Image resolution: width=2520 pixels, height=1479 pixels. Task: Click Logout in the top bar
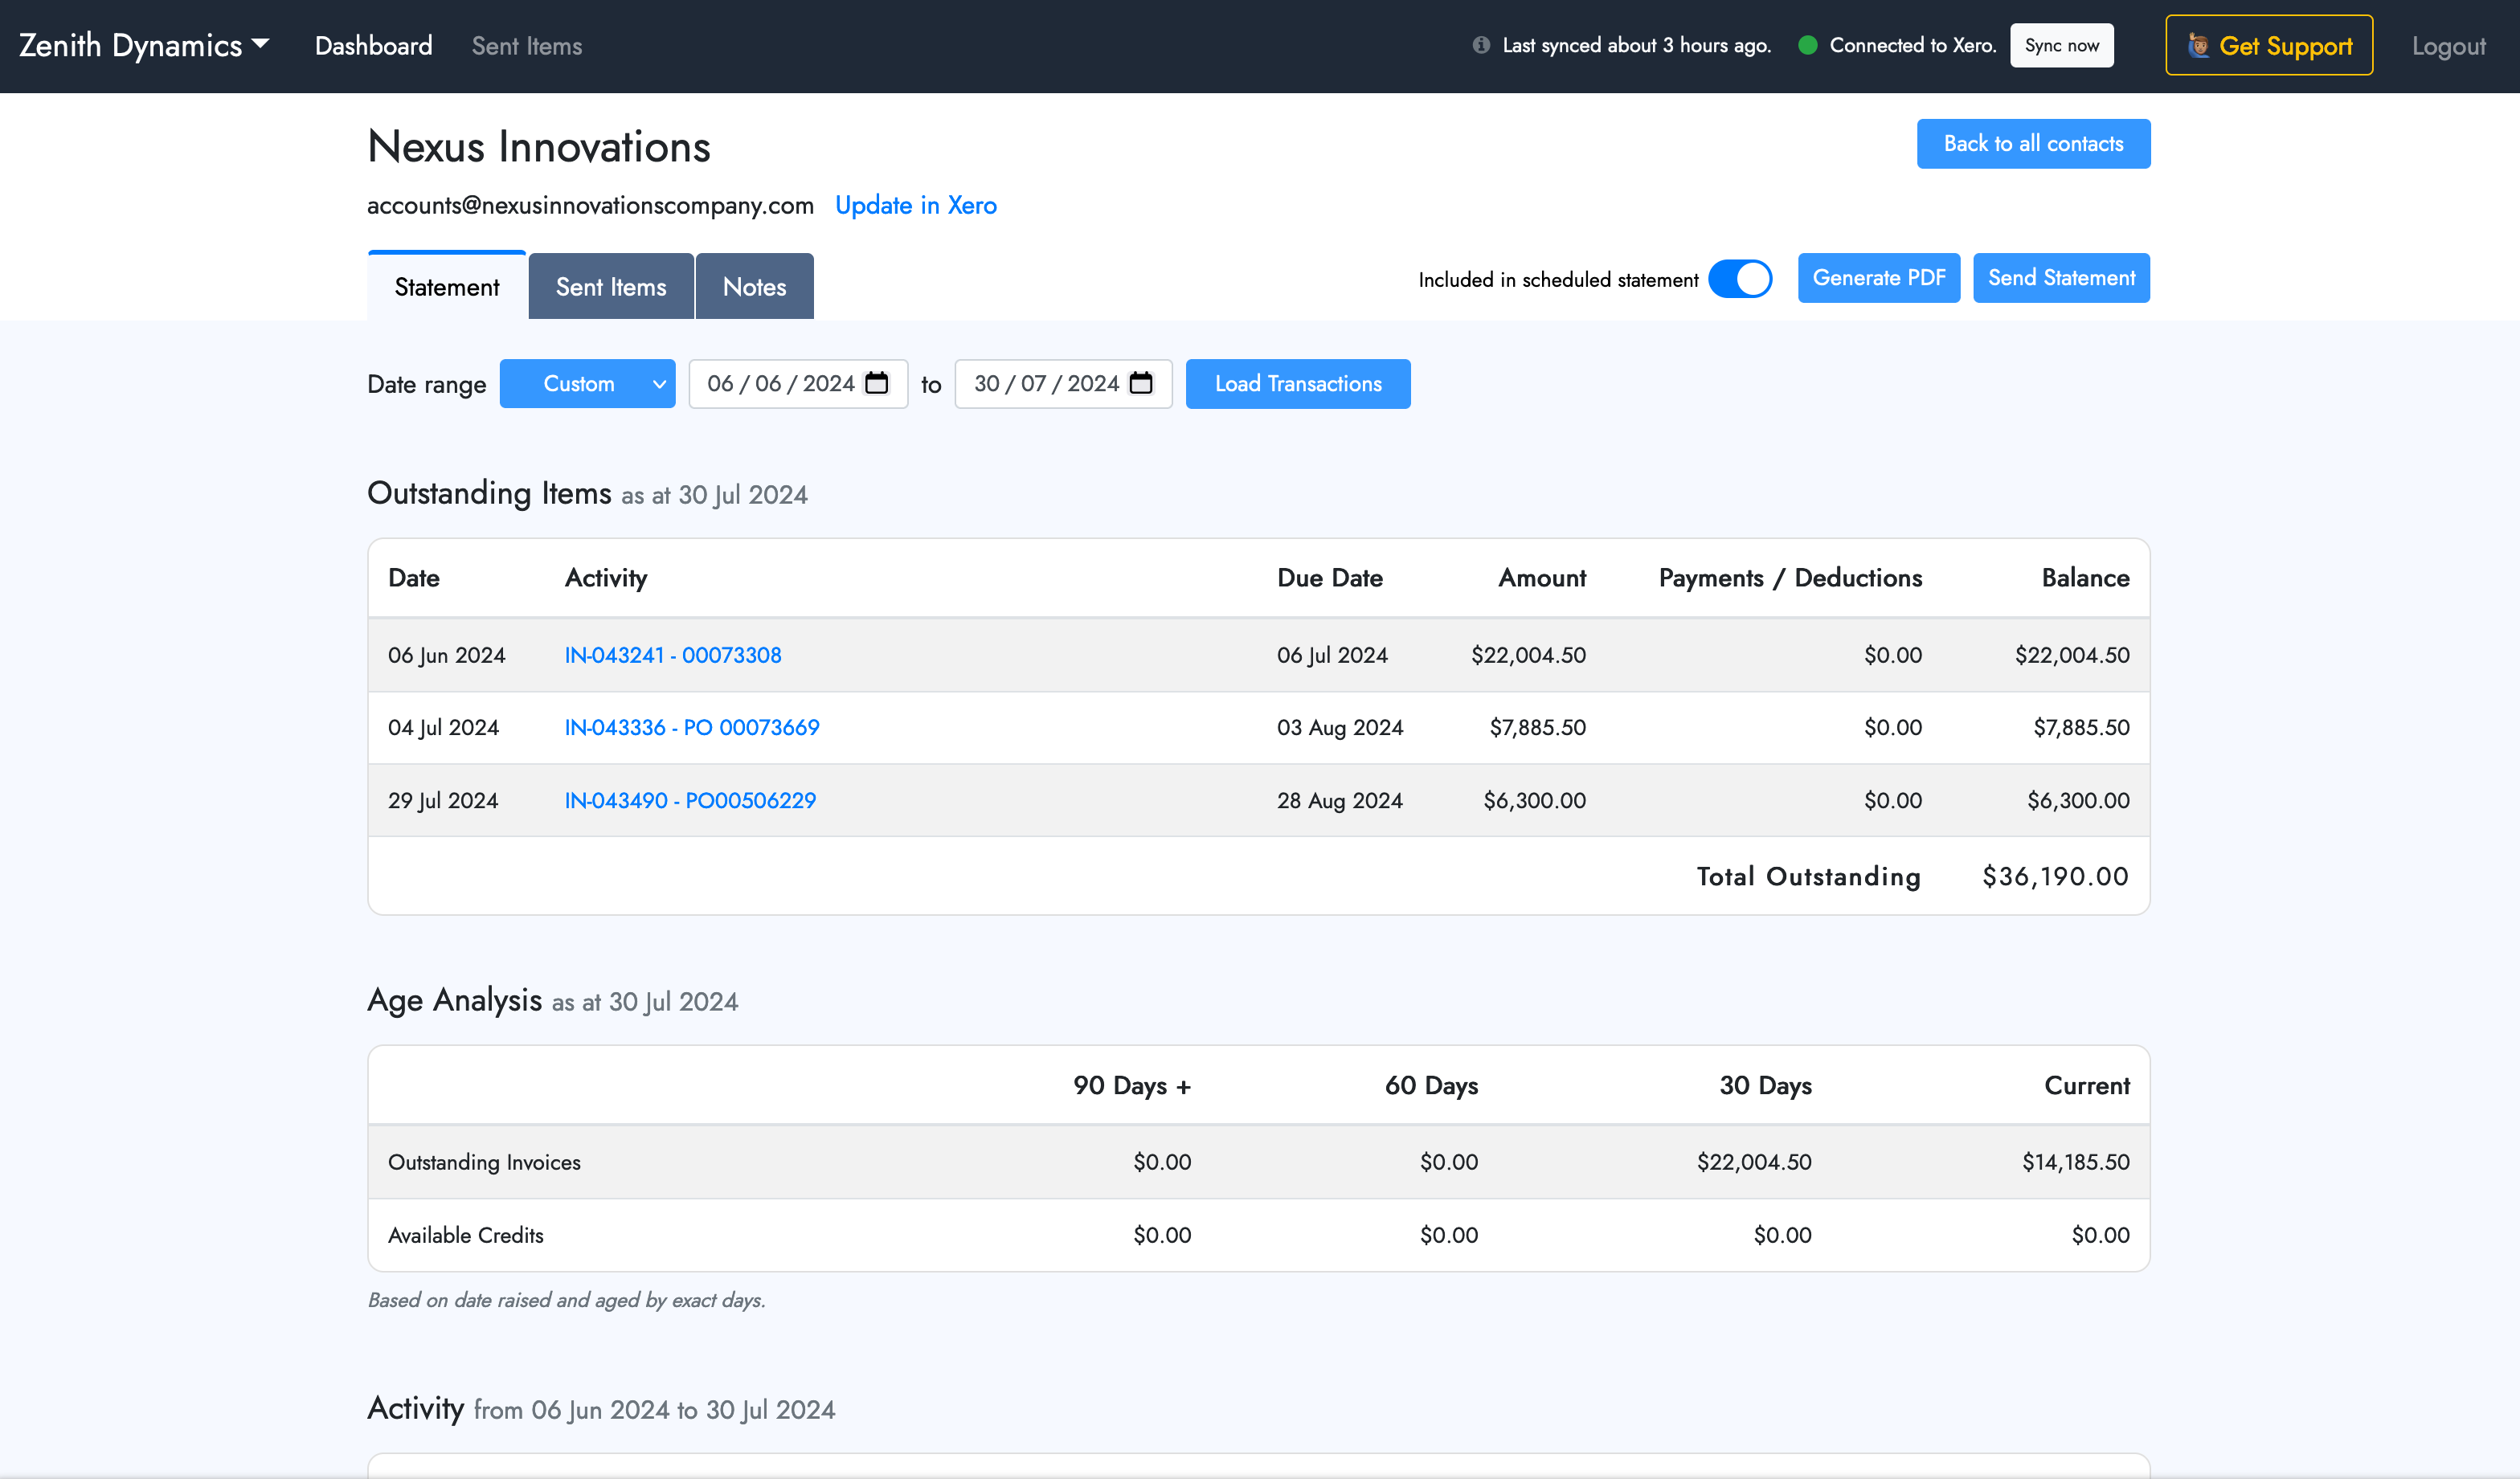tap(2448, 46)
